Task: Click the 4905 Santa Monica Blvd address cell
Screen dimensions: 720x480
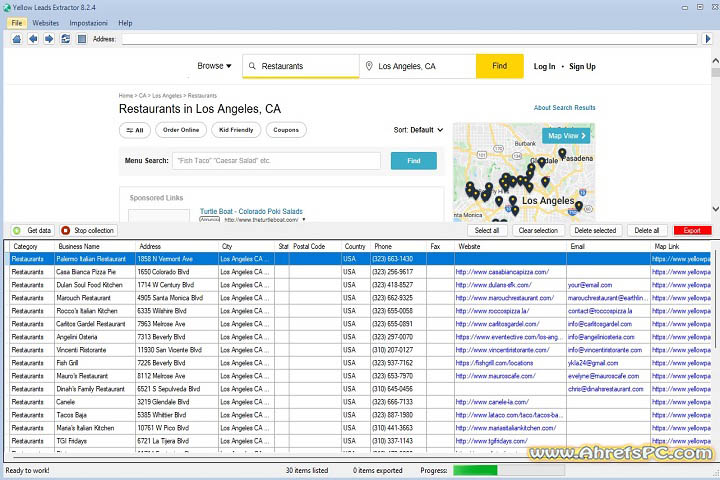Action: pyautogui.click(x=177, y=298)
